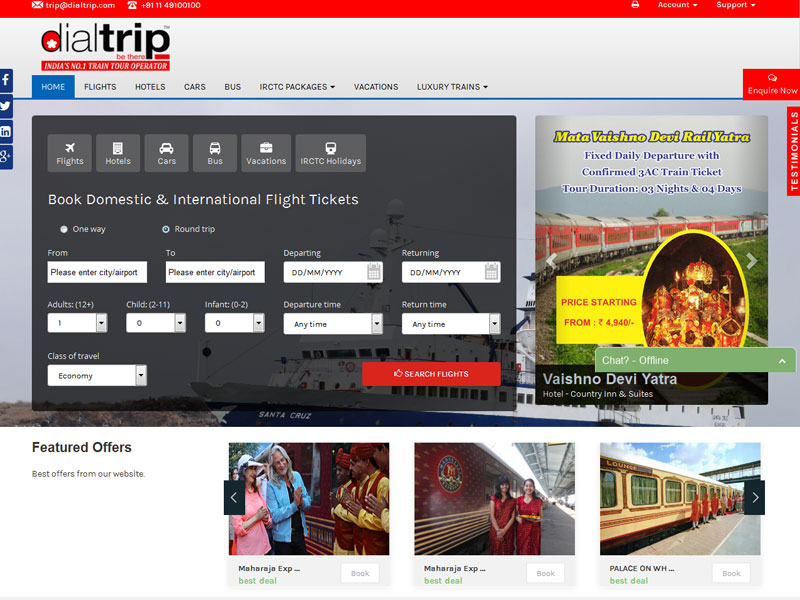Click the Search Flights button

tap(431, 374)
